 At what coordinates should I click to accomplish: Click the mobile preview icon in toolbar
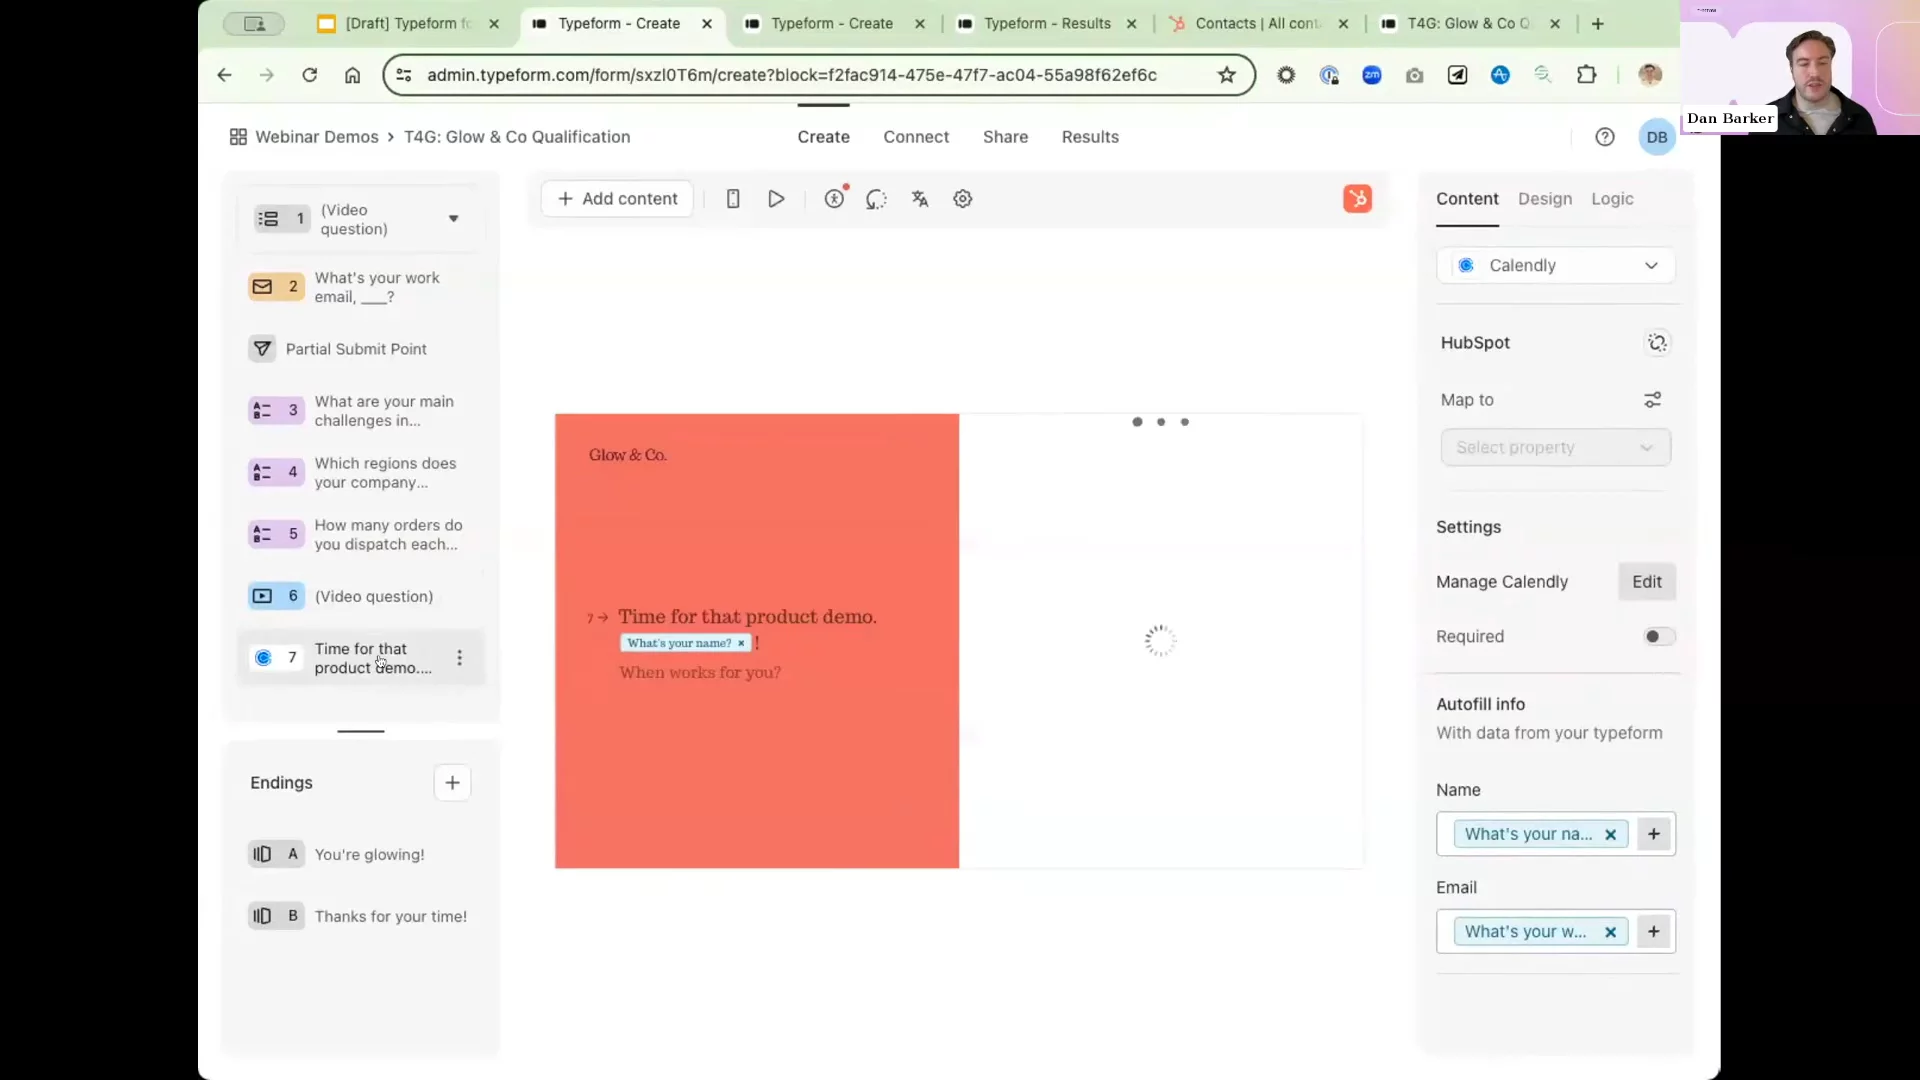coord(733,199)
